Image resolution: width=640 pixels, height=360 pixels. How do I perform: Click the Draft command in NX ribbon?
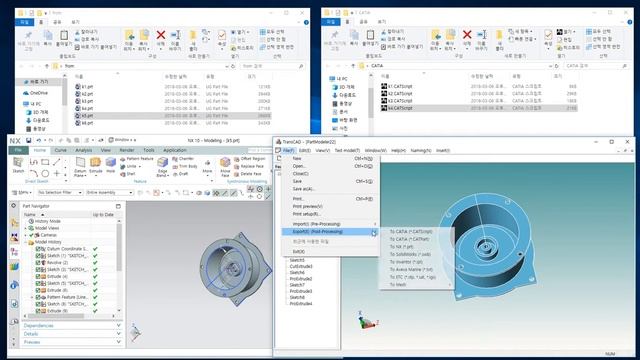[x=180, y=173]
